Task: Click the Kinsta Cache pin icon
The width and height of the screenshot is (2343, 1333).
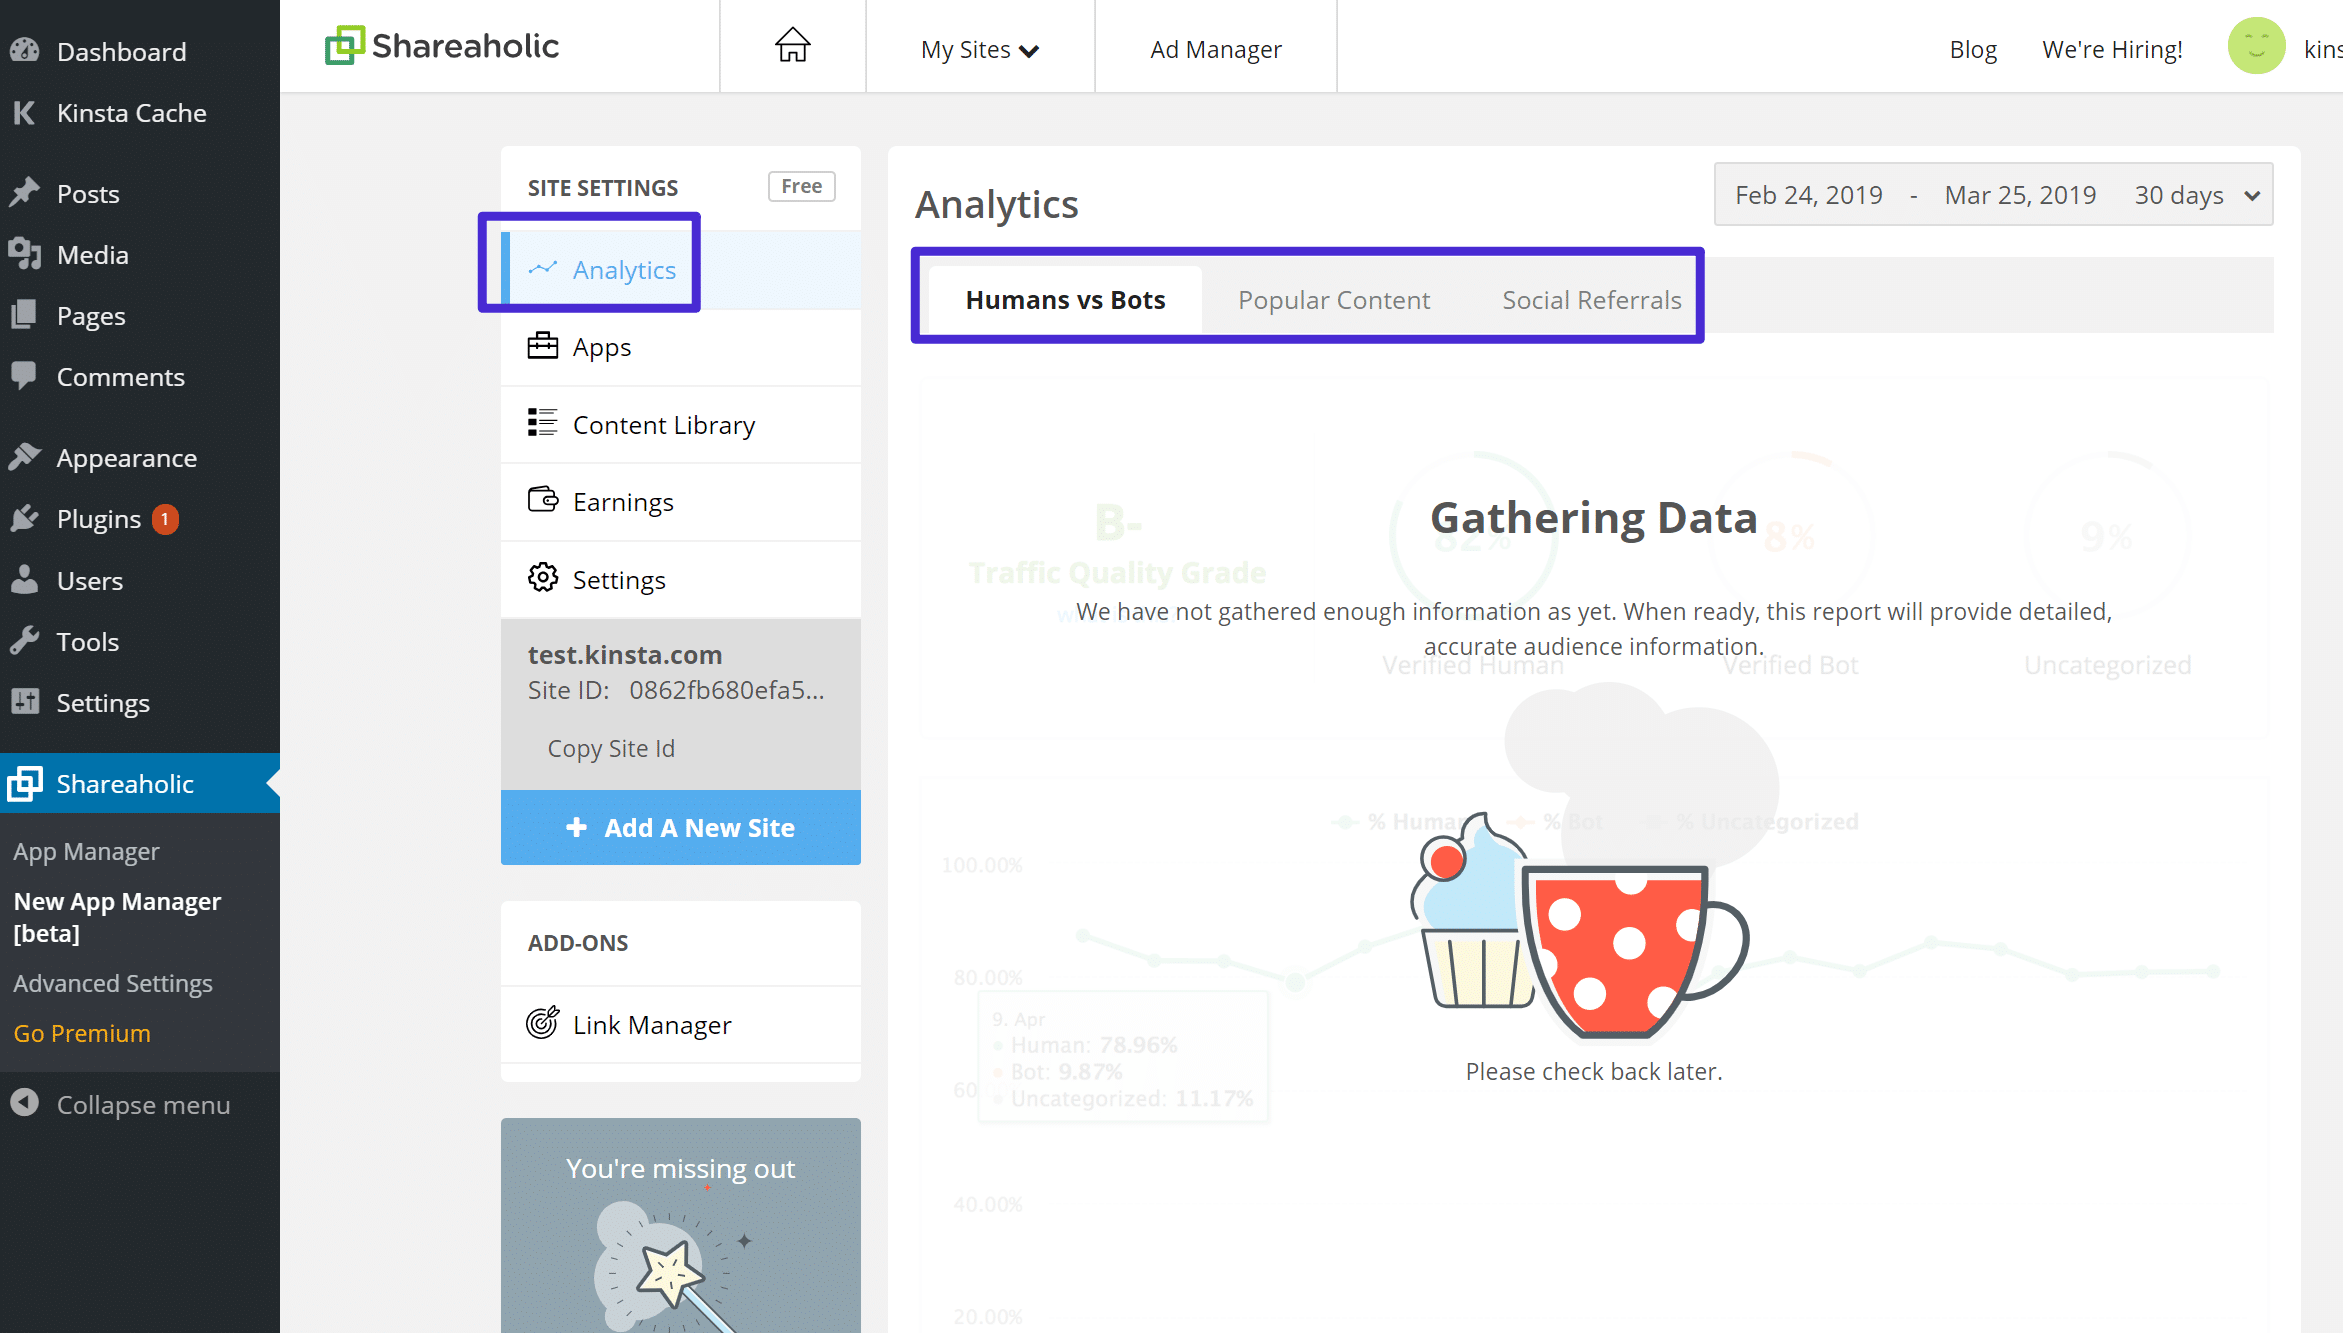Action: pyautogui.click(x=24, y=113)
